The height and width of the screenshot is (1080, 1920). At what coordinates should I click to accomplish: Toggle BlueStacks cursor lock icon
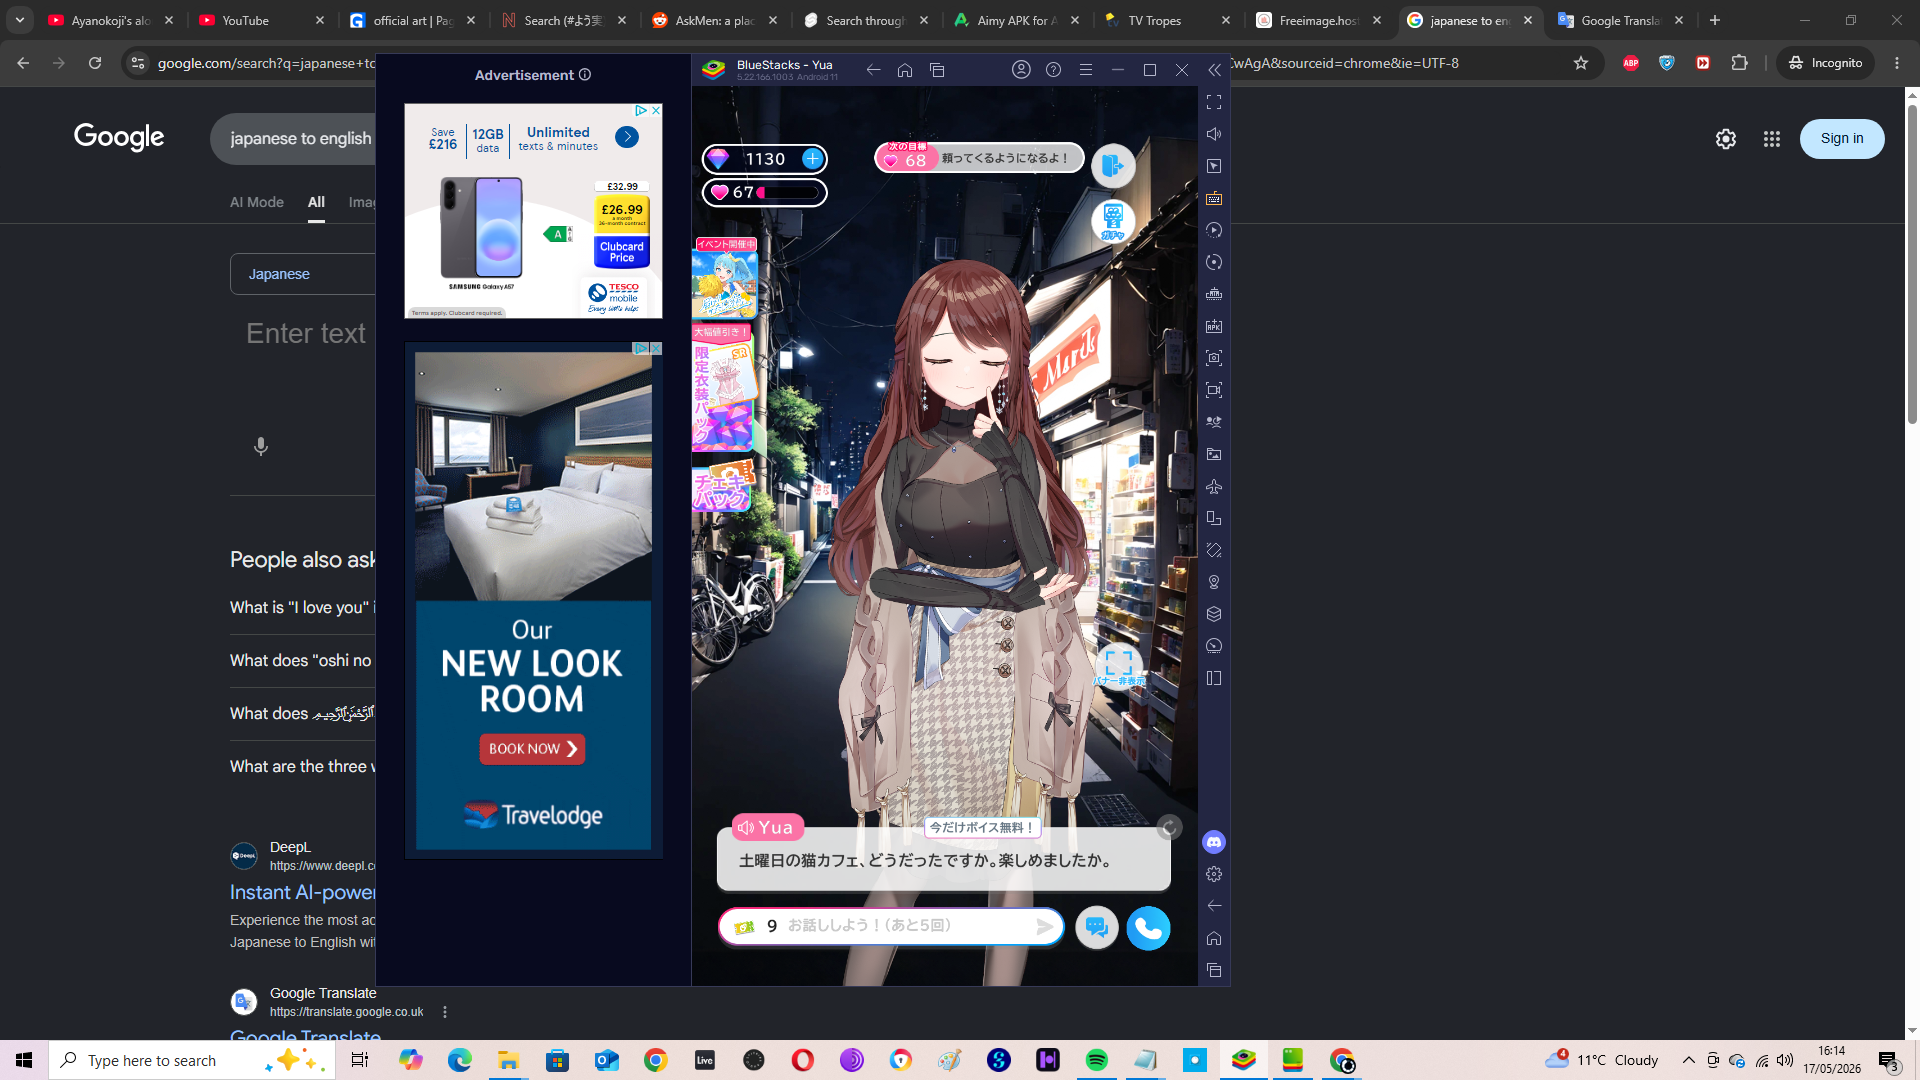point(1214,166)
